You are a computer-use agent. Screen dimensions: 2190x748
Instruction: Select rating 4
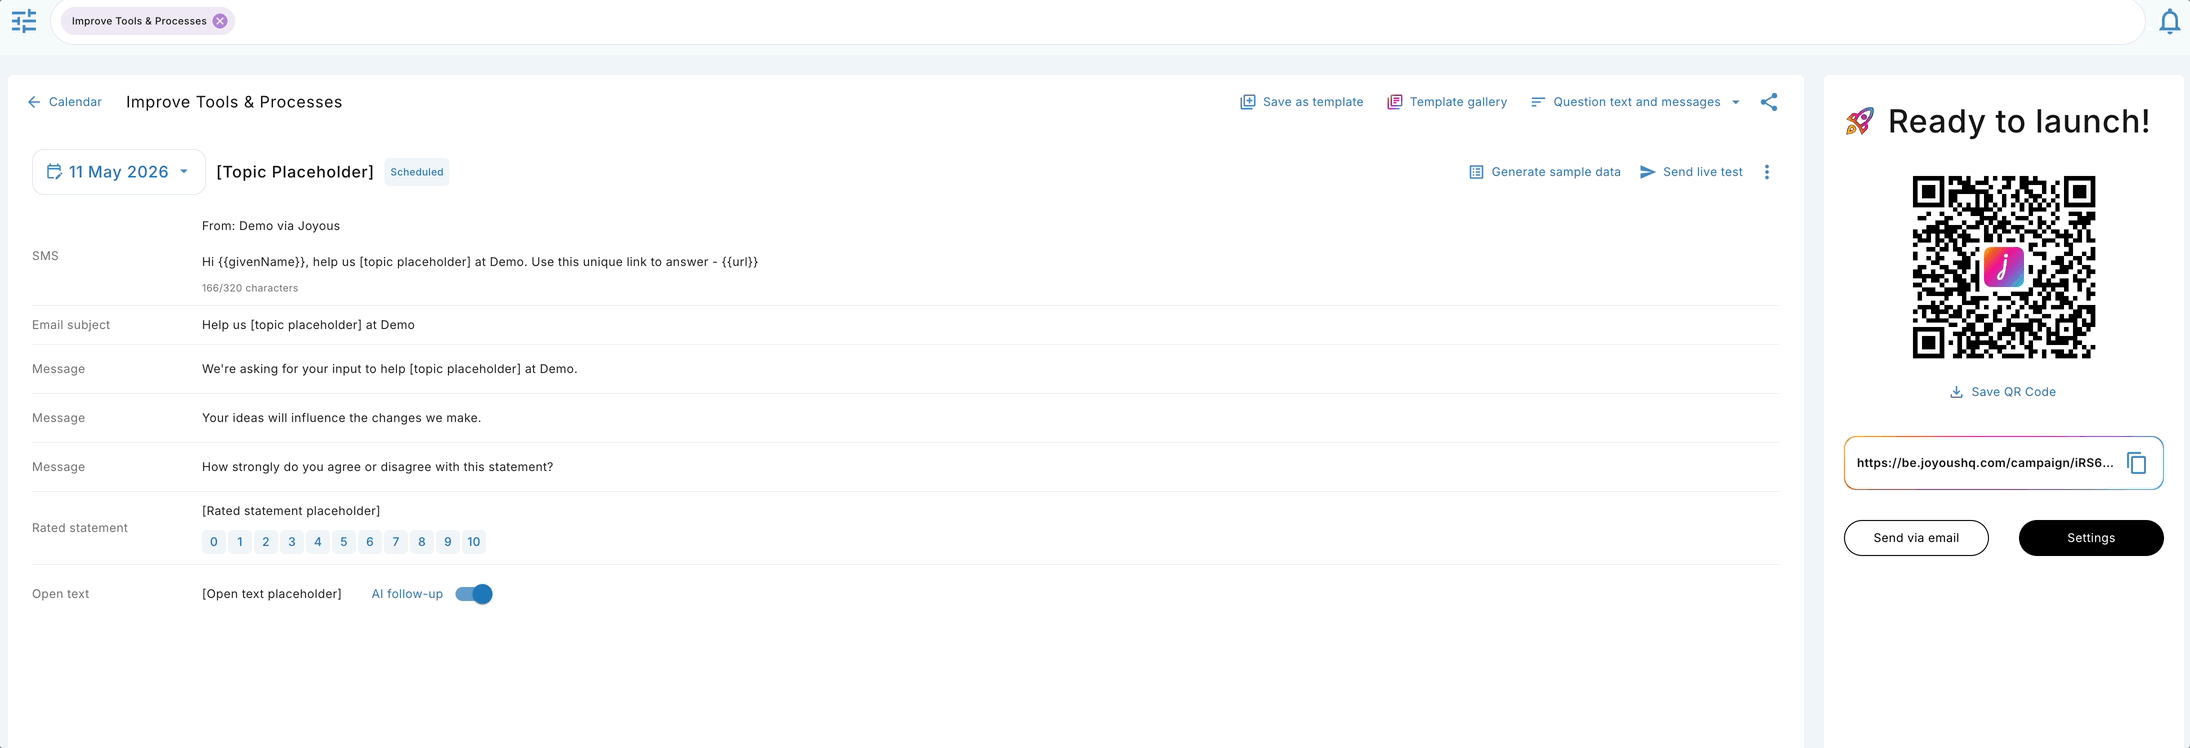click(x=318, y=542)
